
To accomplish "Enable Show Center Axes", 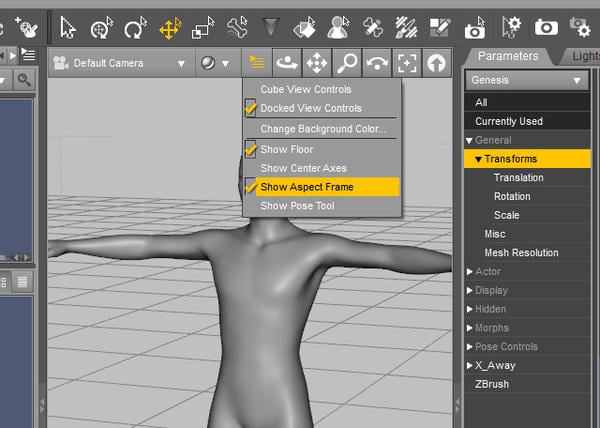I will point(303,168).
